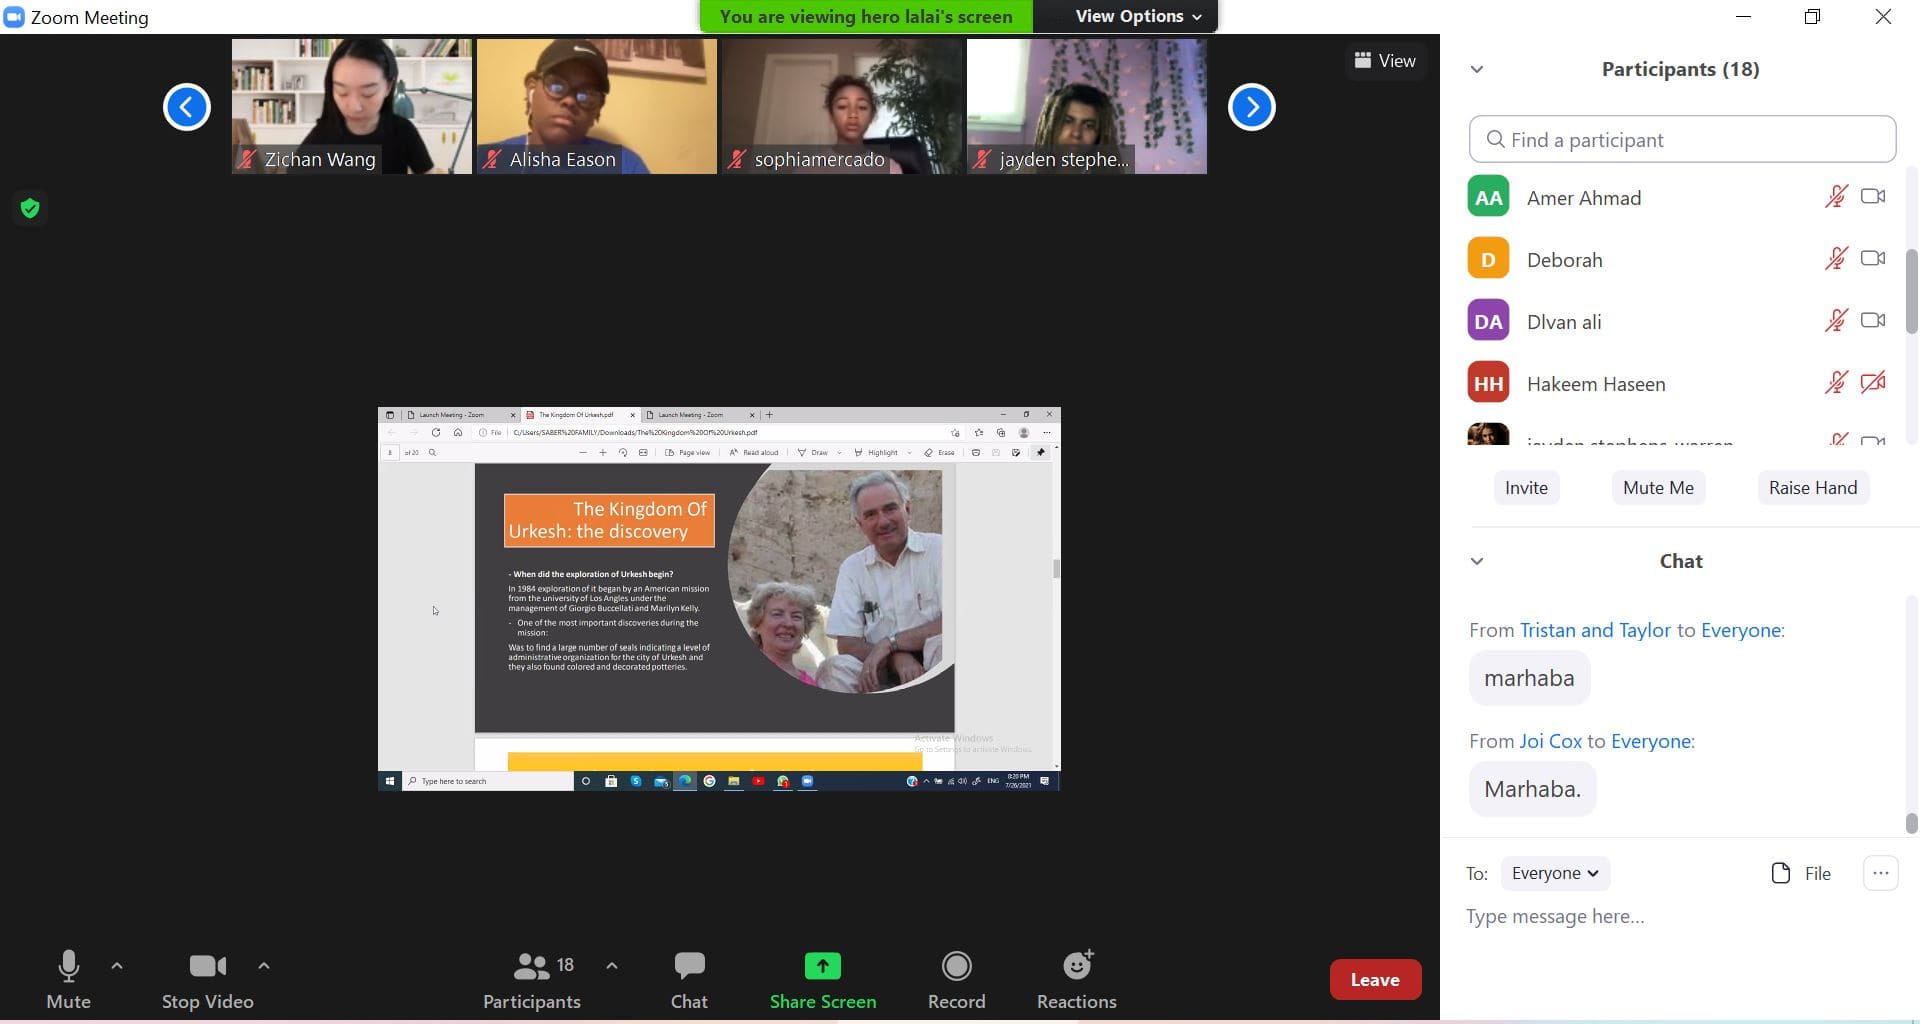Click the chat panel scrollbar thumb
Image resolution: width=1920 pixels, height=1024 pixels.
[1911, 823]
